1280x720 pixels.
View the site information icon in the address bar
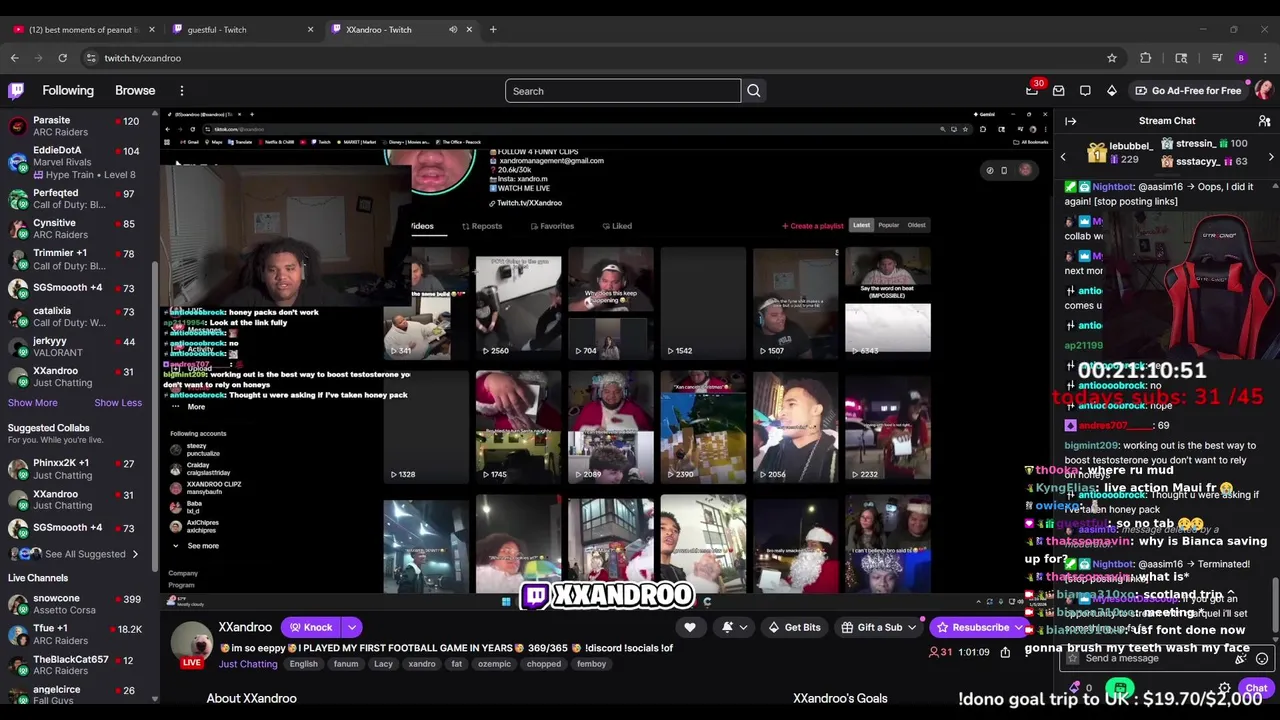click(x=91, y=58)
